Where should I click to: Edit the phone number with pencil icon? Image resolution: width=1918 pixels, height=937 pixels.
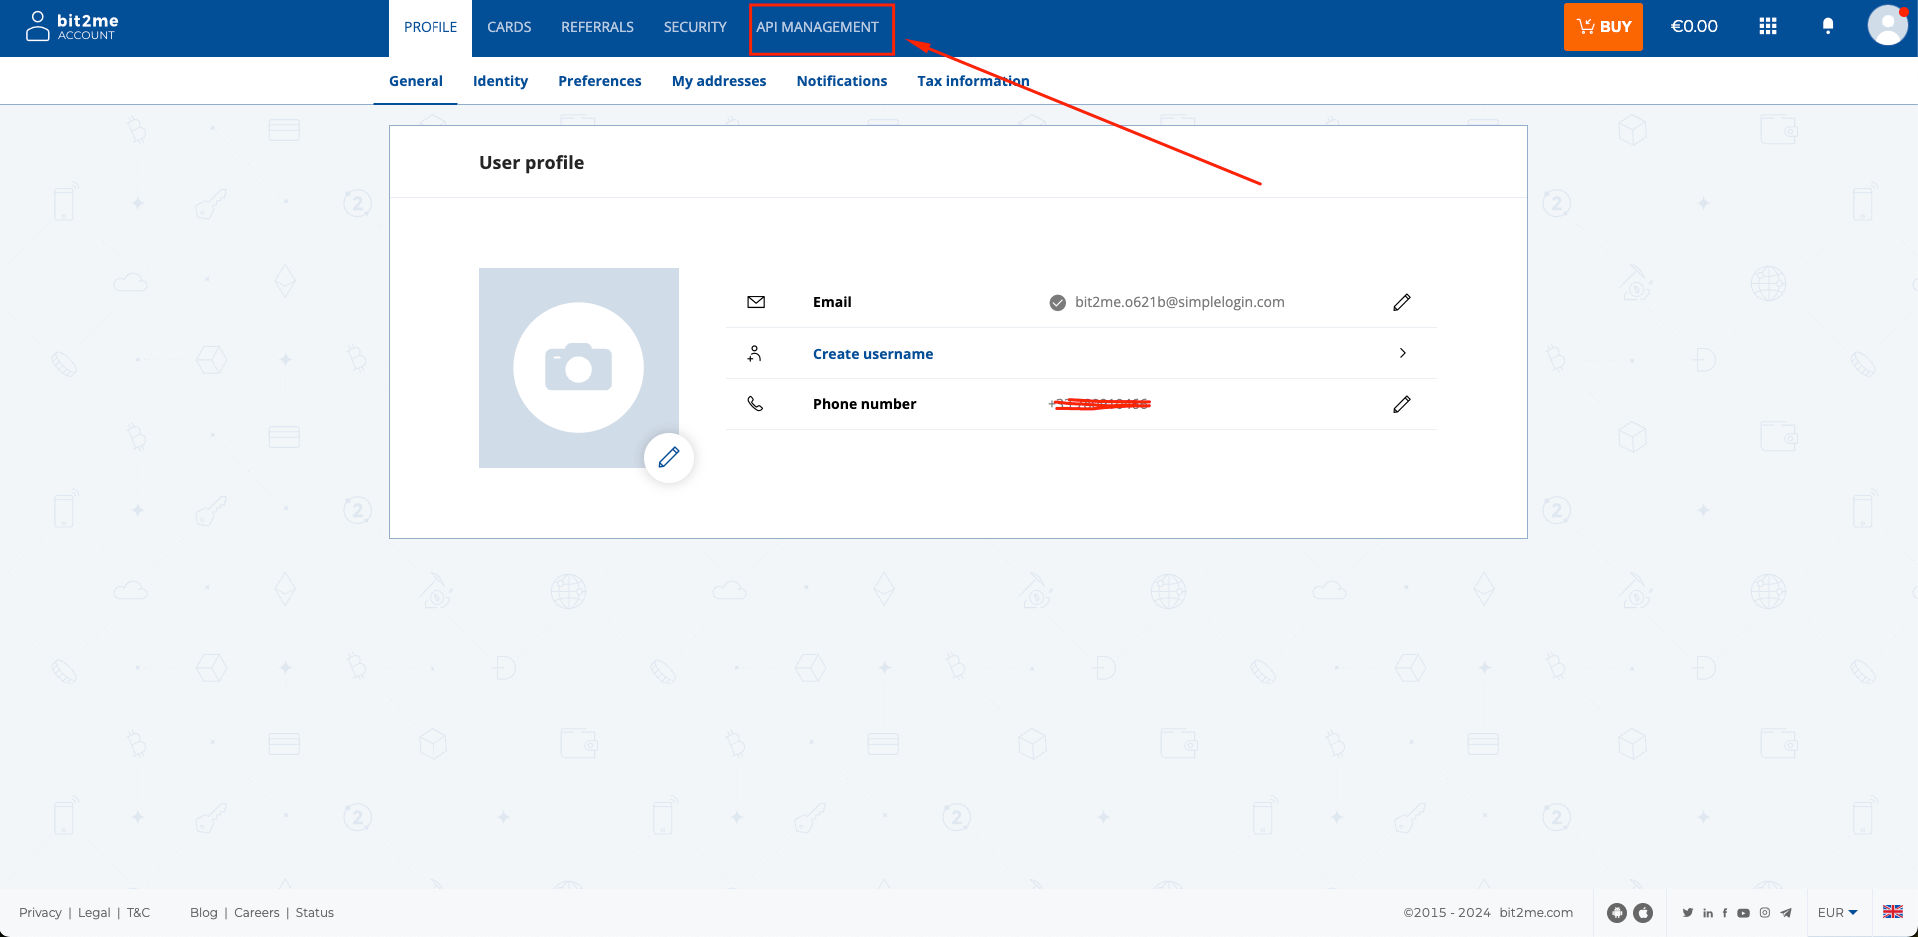[x=1401, y=404]
